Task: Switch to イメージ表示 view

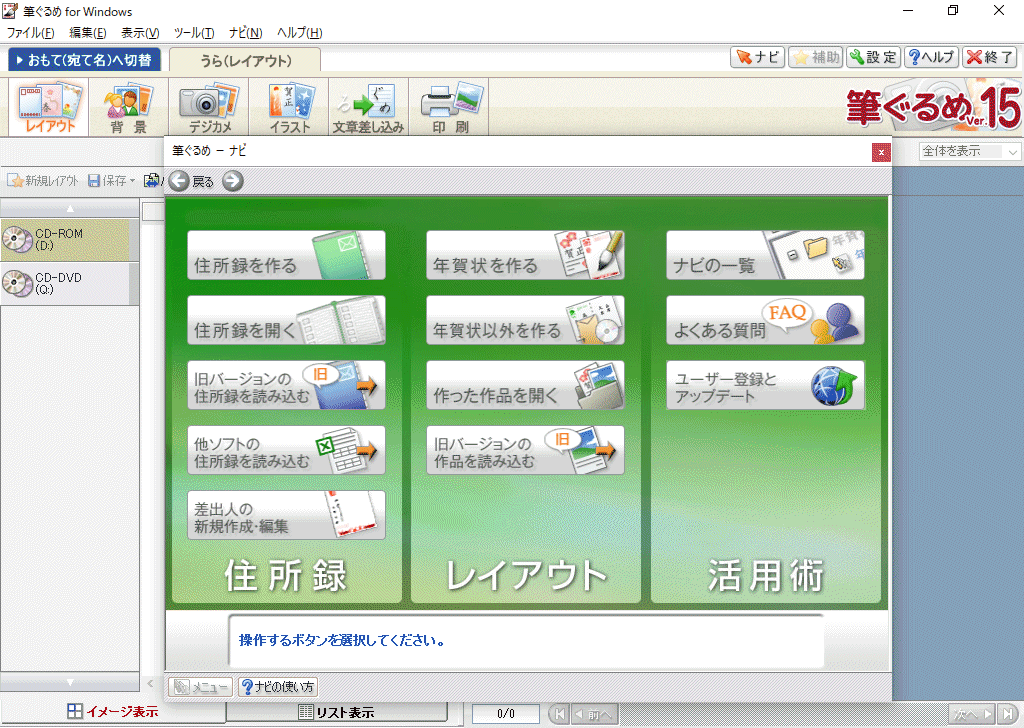Action: click(113, 712)
